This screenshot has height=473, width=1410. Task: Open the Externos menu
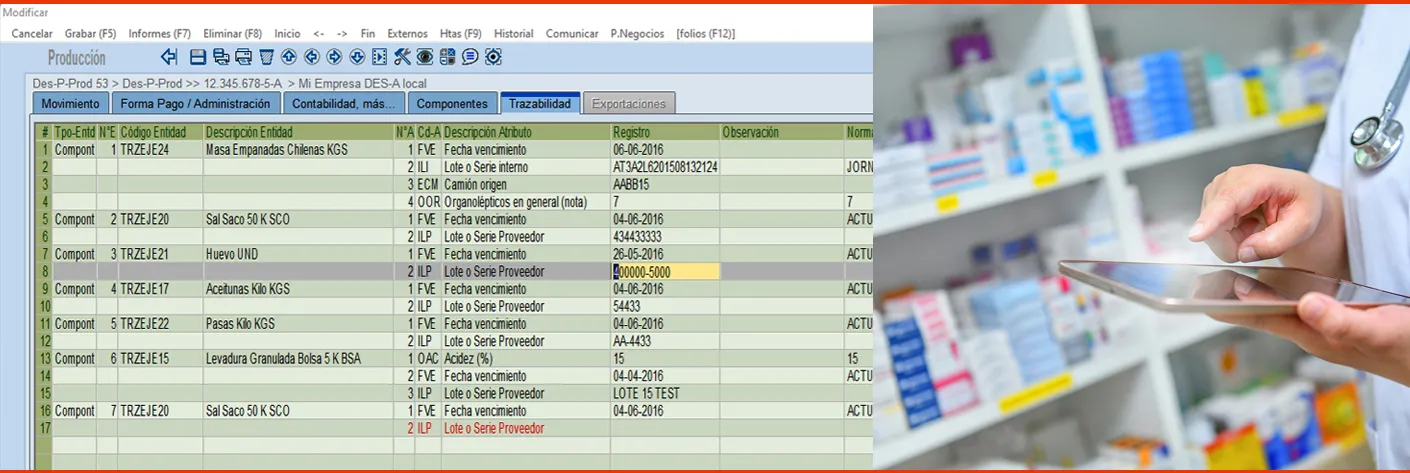(407, 33)
